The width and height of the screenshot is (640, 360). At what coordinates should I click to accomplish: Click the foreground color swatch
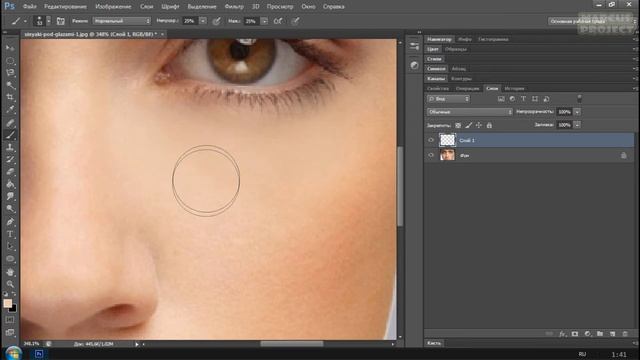[x=7, y=303]
